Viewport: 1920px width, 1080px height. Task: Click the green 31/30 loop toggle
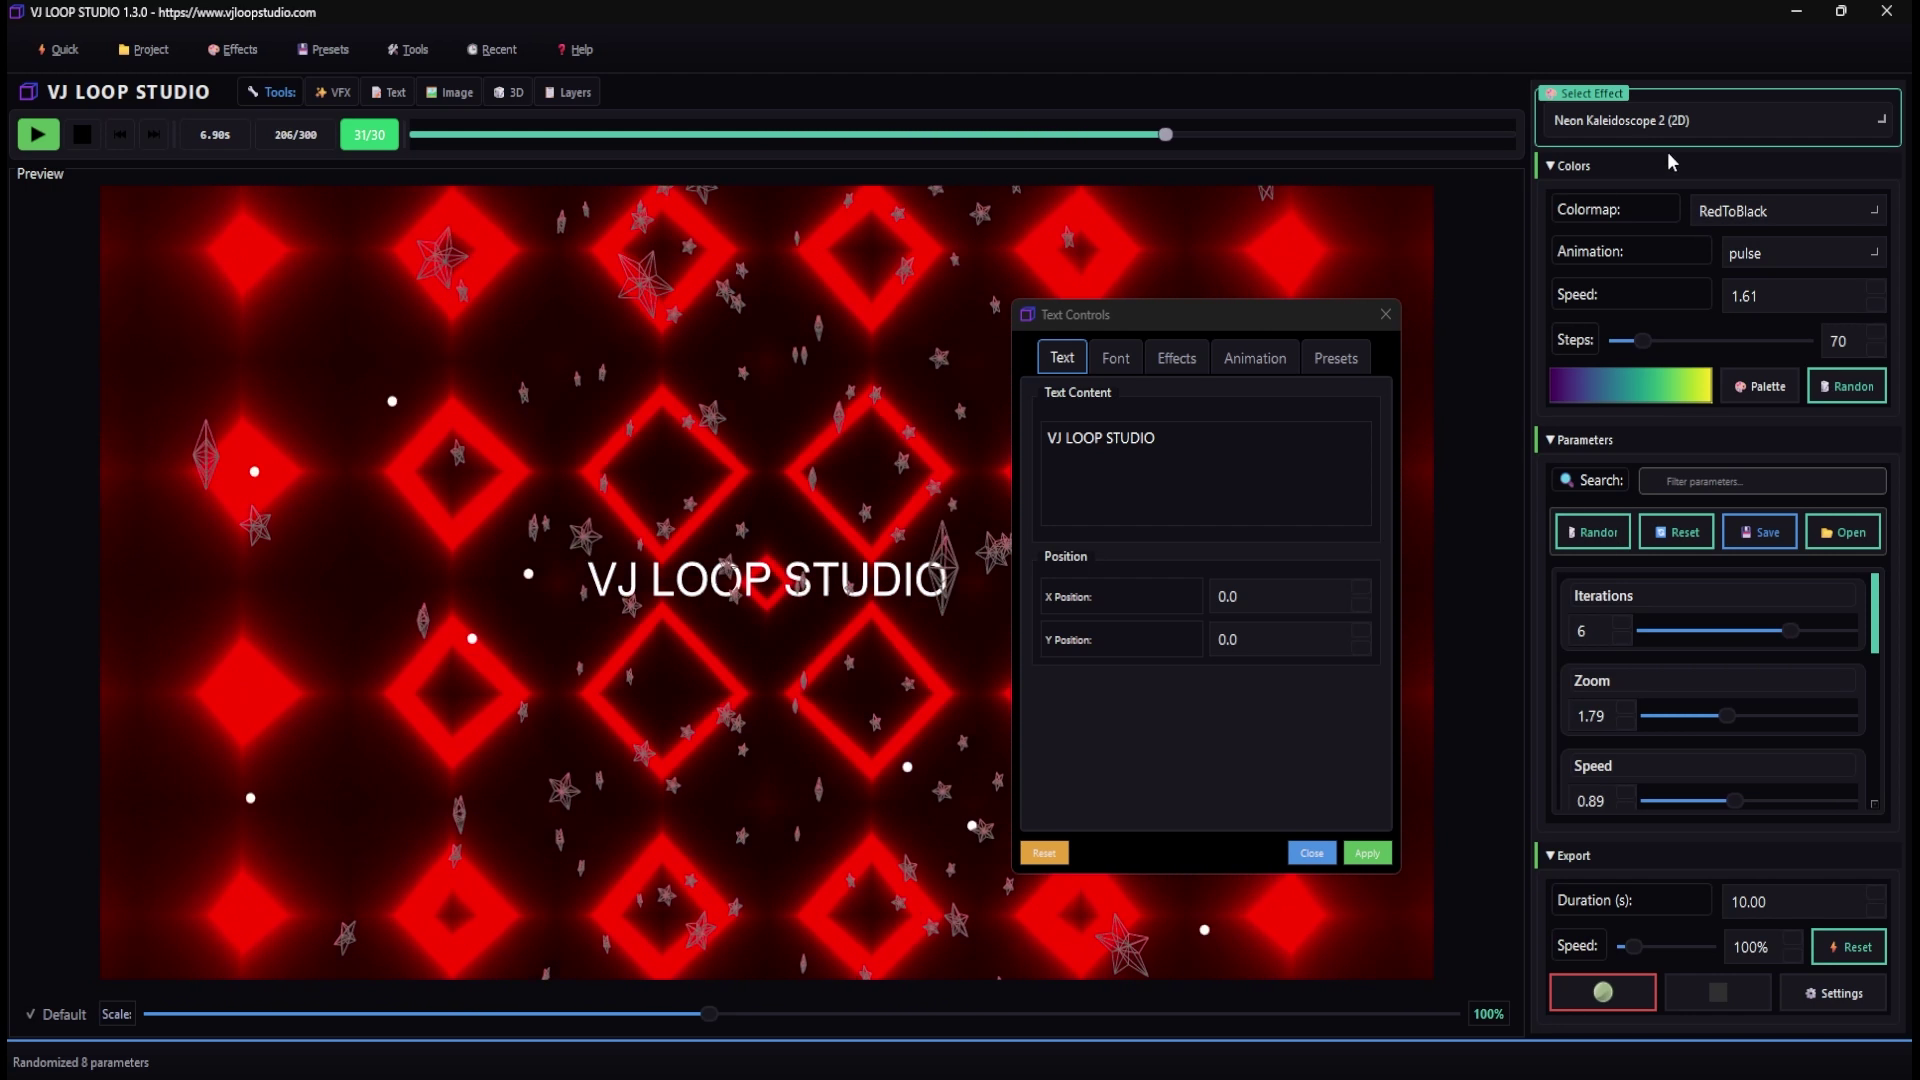pos(368,134)
